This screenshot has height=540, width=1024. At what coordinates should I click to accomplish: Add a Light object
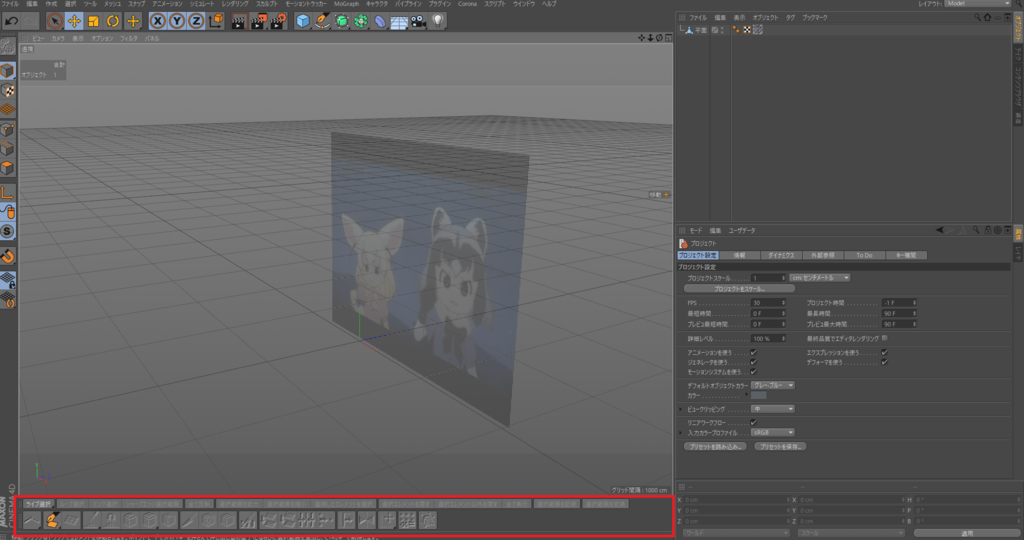click(438, 21)
